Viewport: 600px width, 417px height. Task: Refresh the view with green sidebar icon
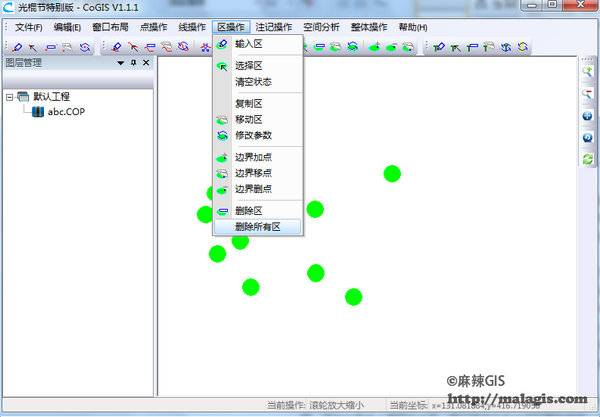coord(587,159)
